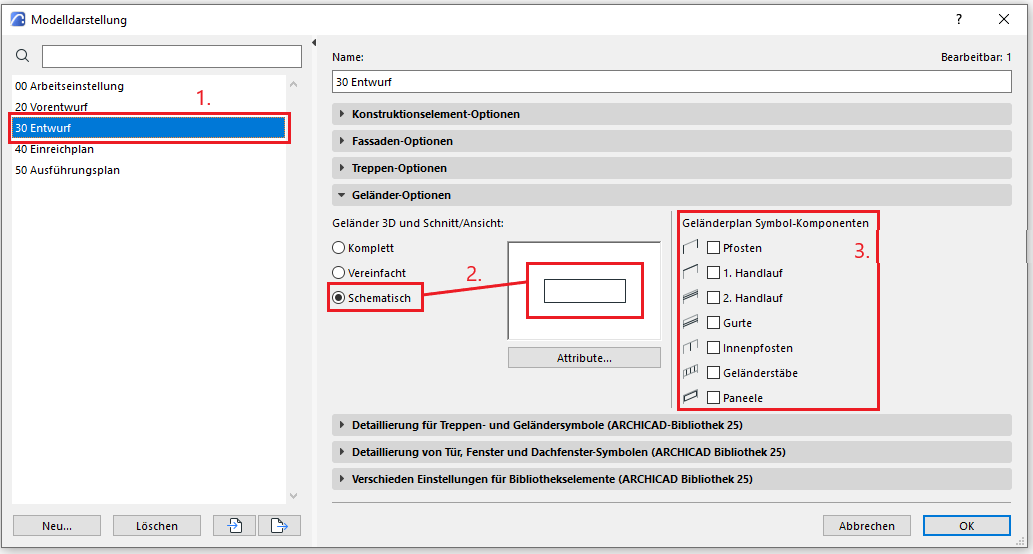
Task: Click the magnifier search icon
Action: coord(23,56)
